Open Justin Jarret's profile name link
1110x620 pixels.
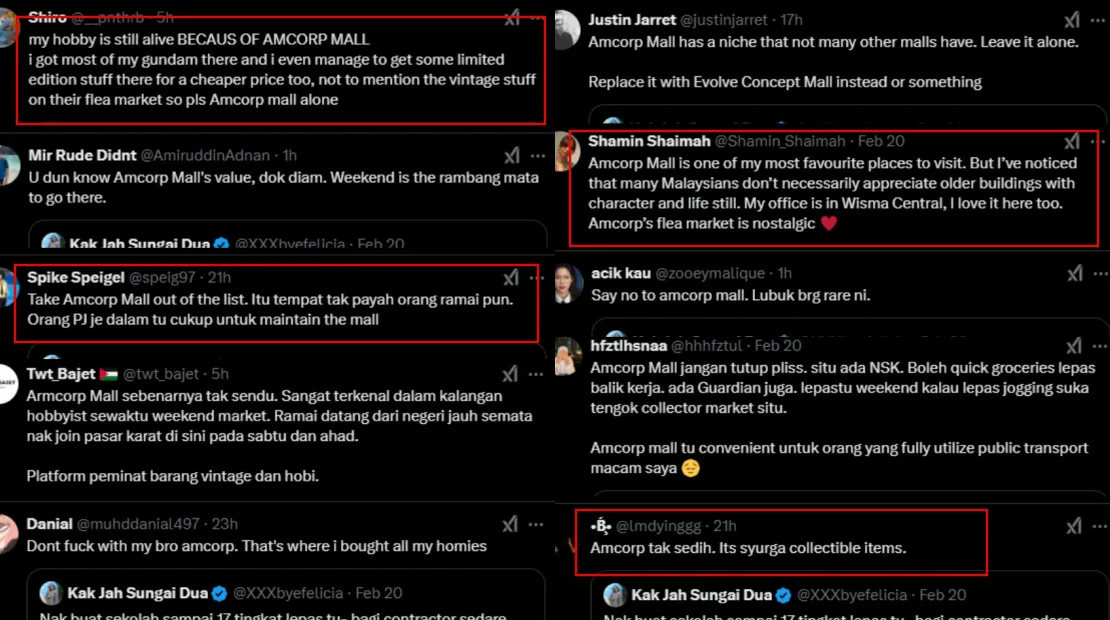[631, 20]
